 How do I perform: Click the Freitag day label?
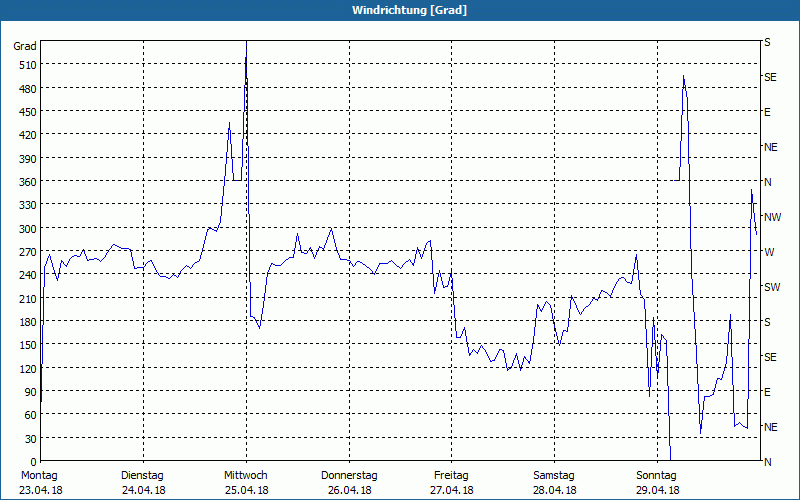tap(452, 476)
